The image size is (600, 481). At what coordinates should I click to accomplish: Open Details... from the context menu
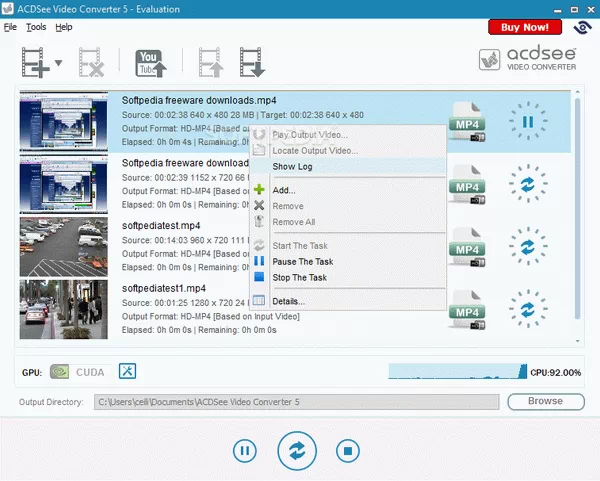[347, 301]
